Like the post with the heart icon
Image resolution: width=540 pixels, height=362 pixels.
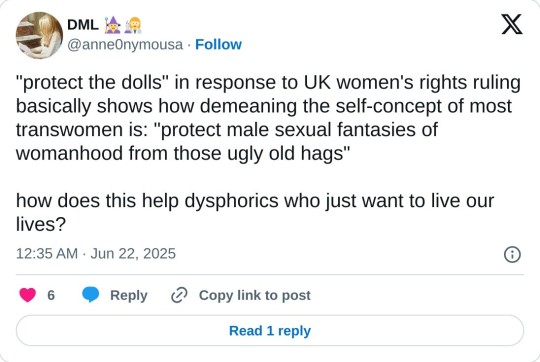pyautogui.click(x=28, y=295)
